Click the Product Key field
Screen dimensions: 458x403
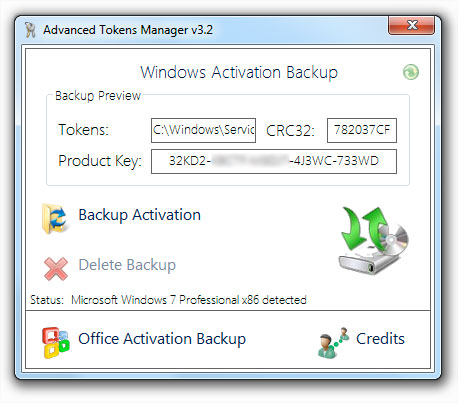[x=274, y=161]
